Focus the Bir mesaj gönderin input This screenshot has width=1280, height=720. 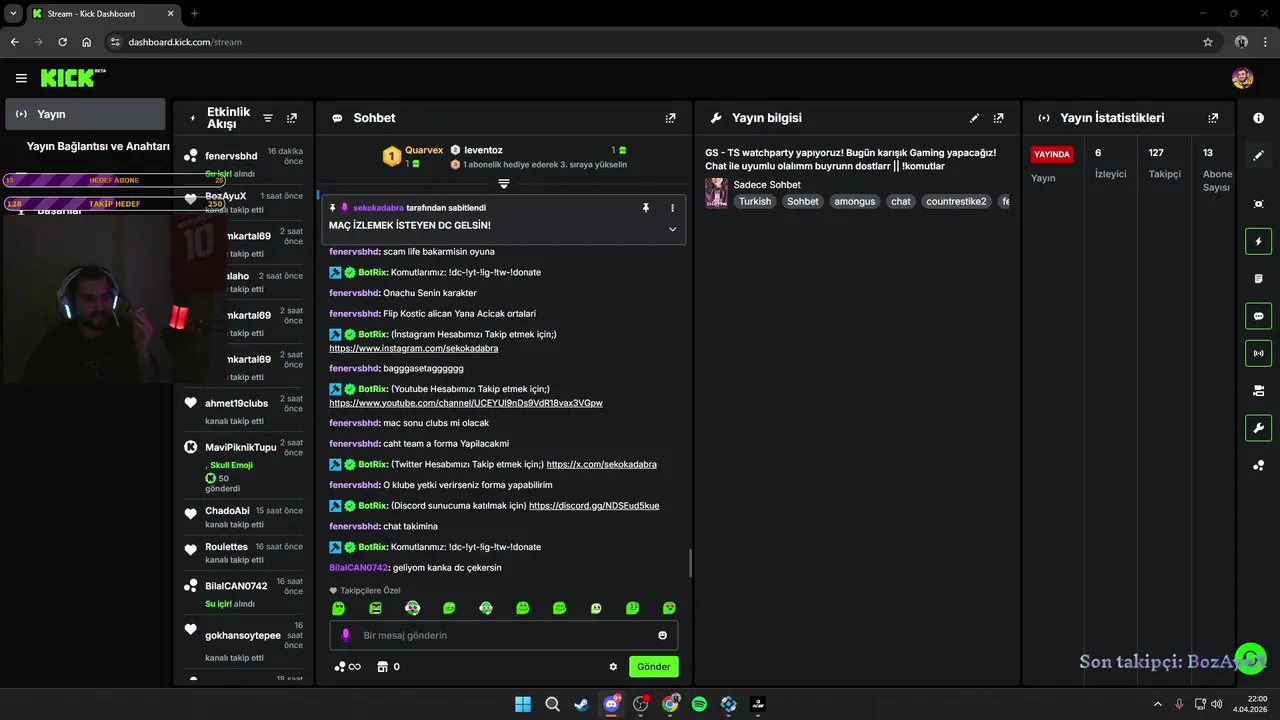pyautogui.click(x=503, y=635)
